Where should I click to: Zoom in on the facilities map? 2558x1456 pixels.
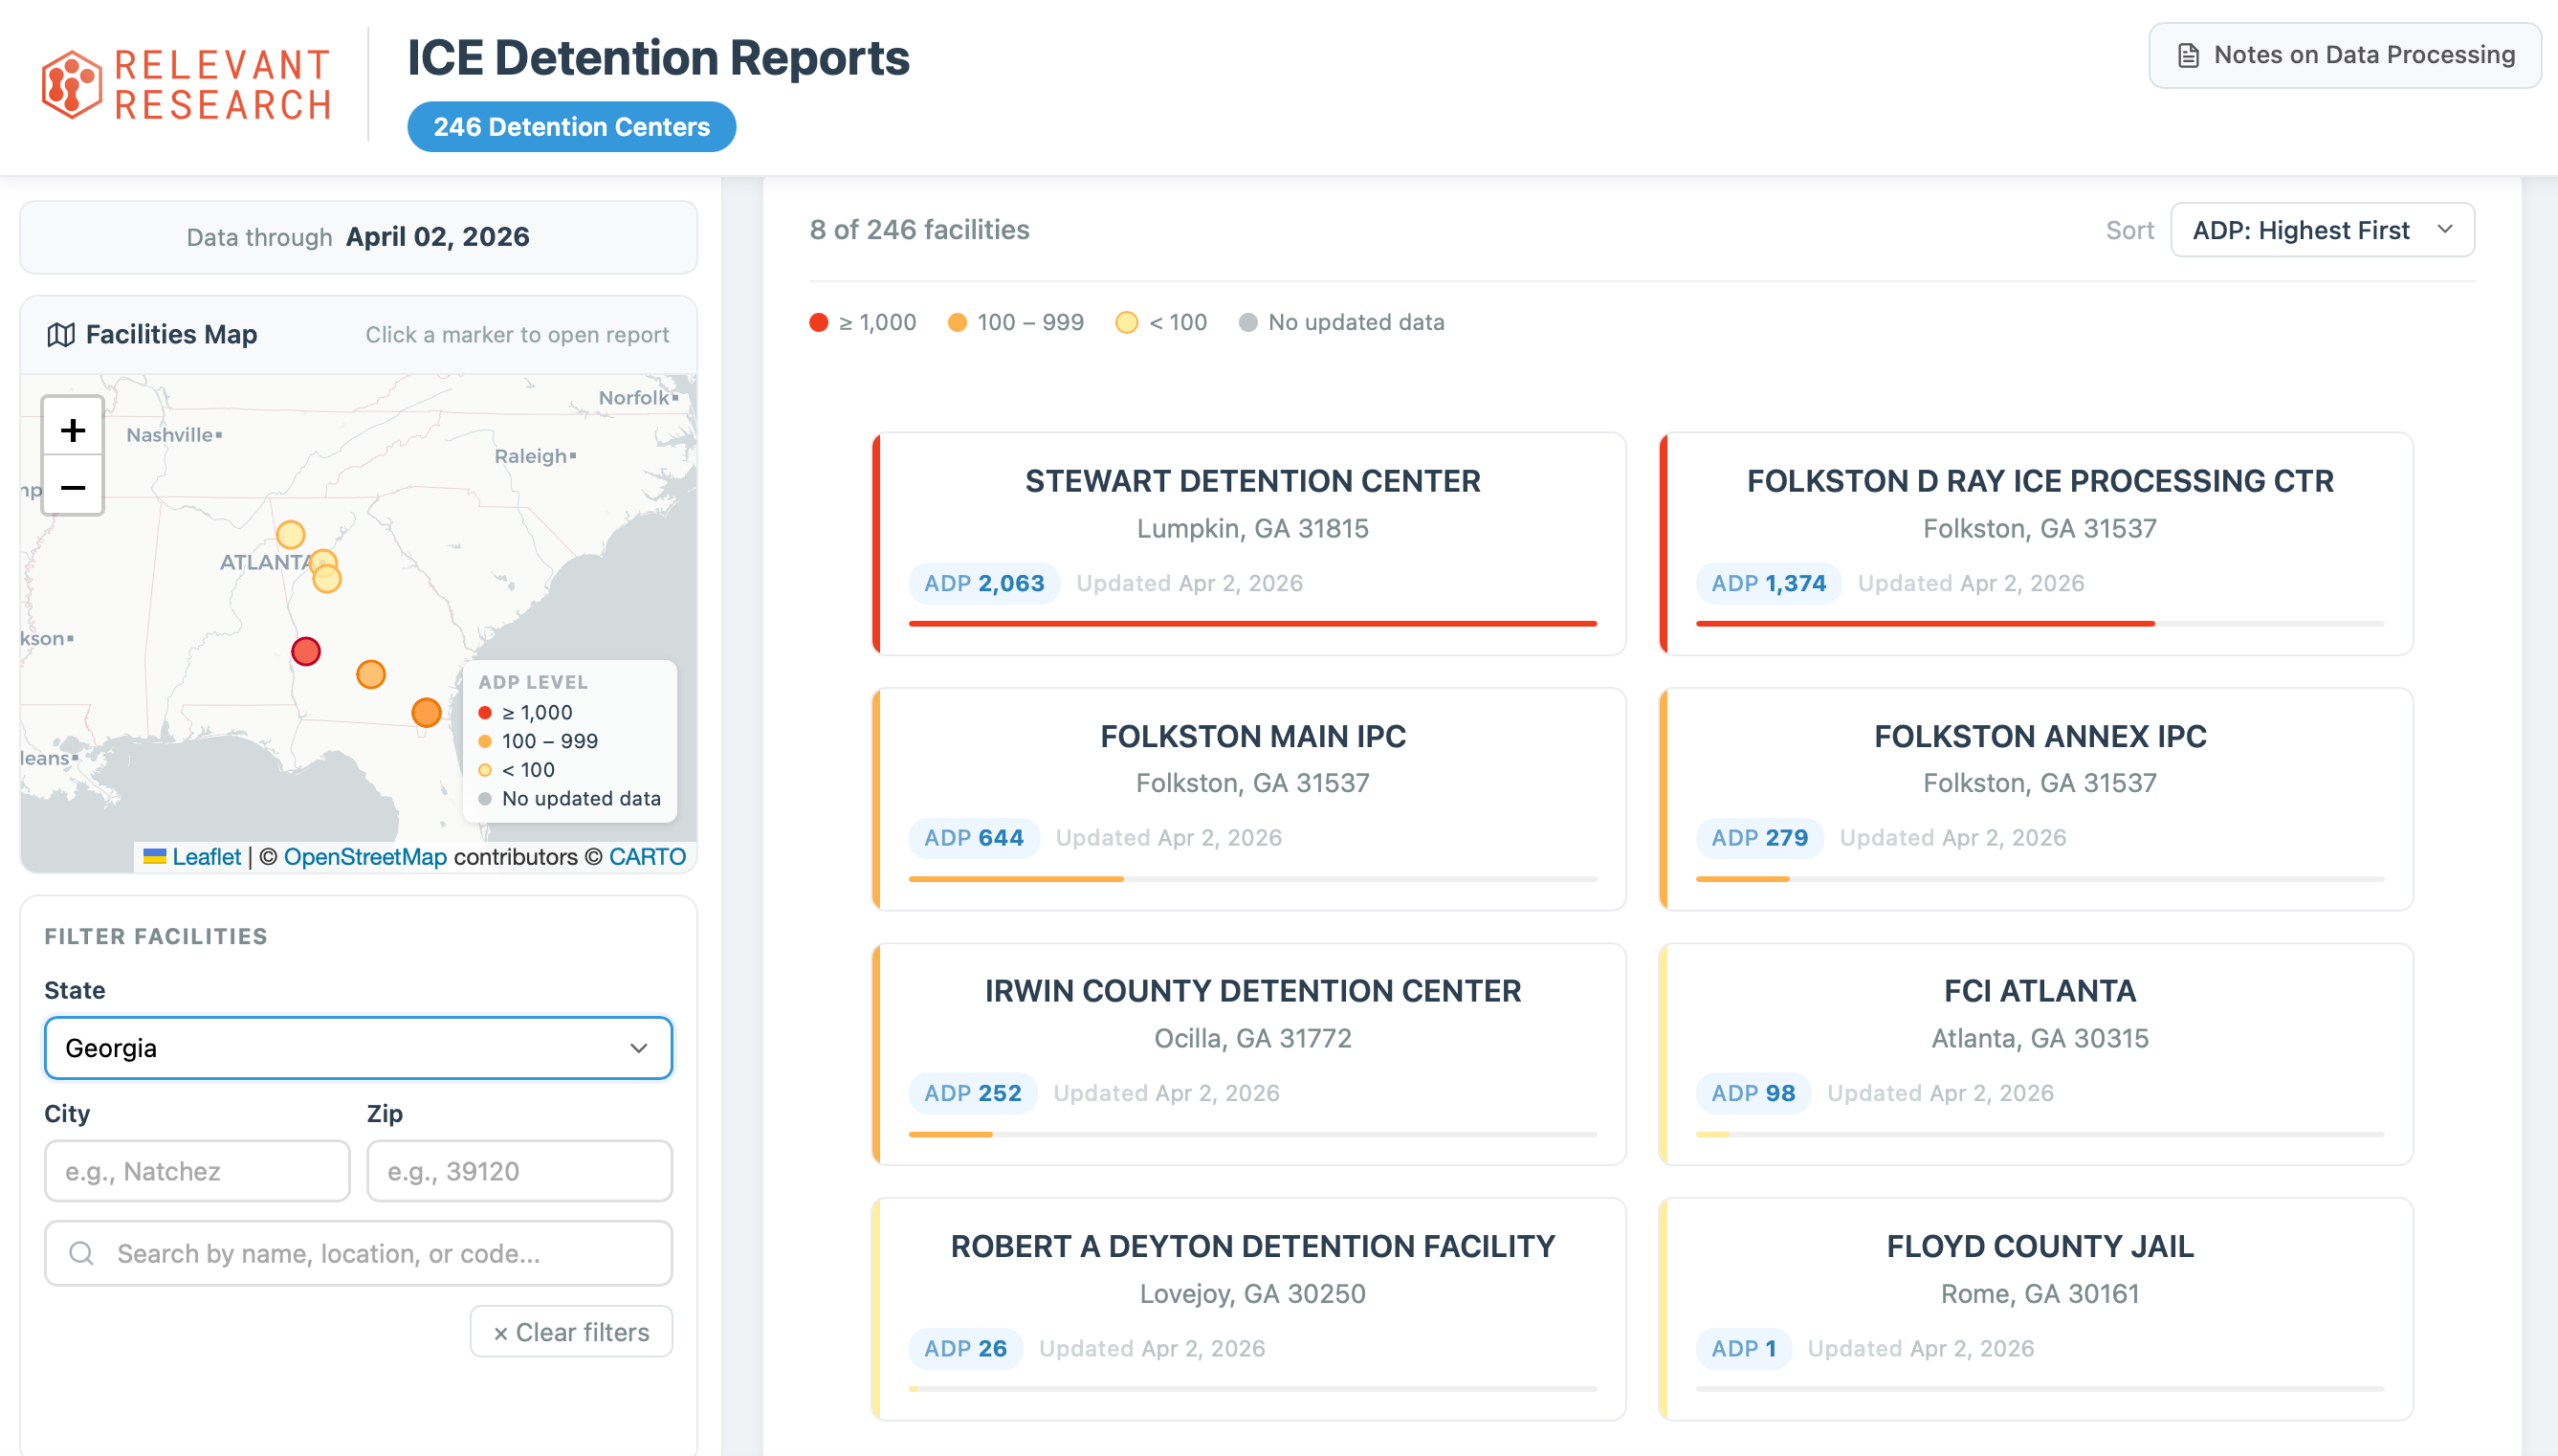[72, 429]
